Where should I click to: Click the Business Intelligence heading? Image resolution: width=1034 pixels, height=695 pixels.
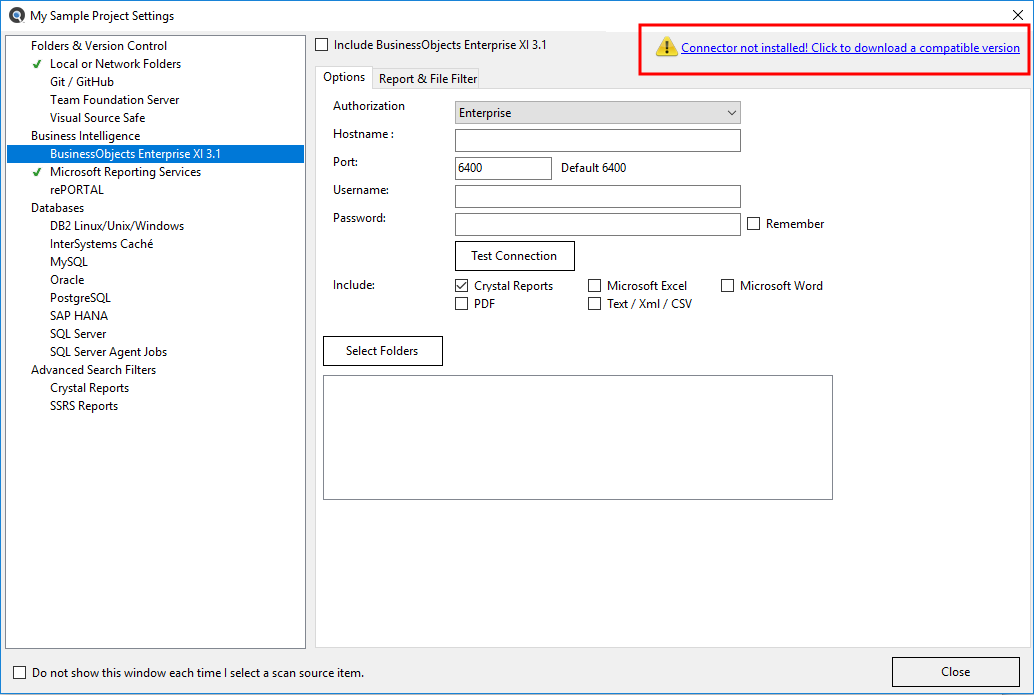pyautogui.click(x=86, y=136)
